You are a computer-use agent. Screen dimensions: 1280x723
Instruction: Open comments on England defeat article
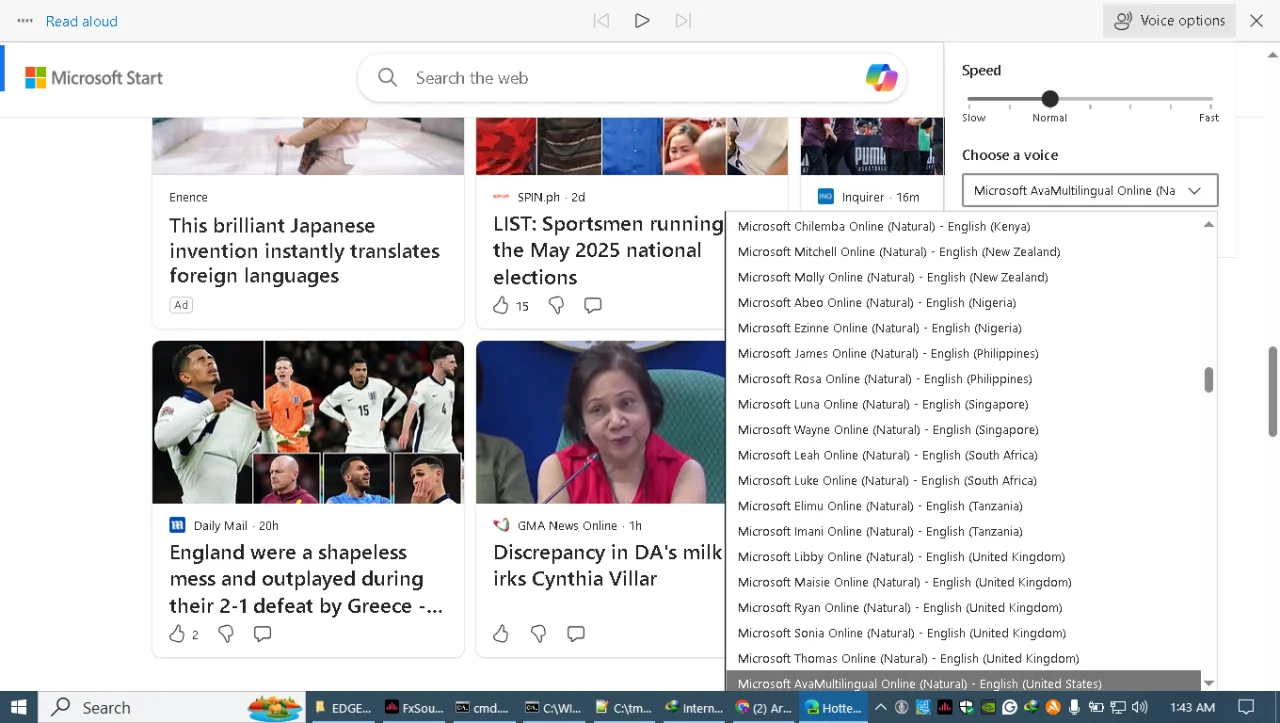[x=263, y=633]
